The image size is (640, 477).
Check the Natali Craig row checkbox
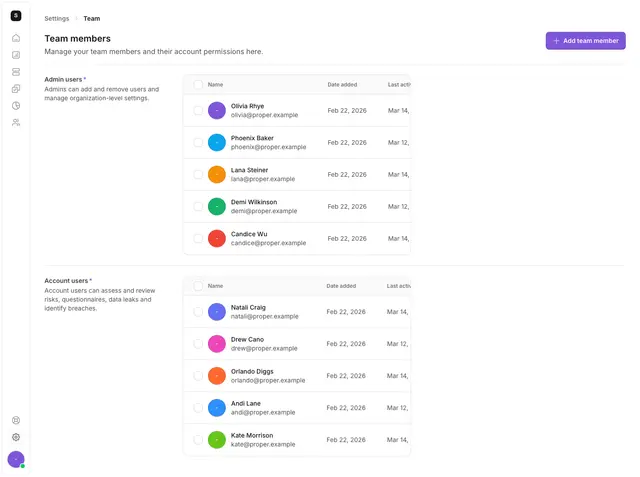[x=198, y=312]
